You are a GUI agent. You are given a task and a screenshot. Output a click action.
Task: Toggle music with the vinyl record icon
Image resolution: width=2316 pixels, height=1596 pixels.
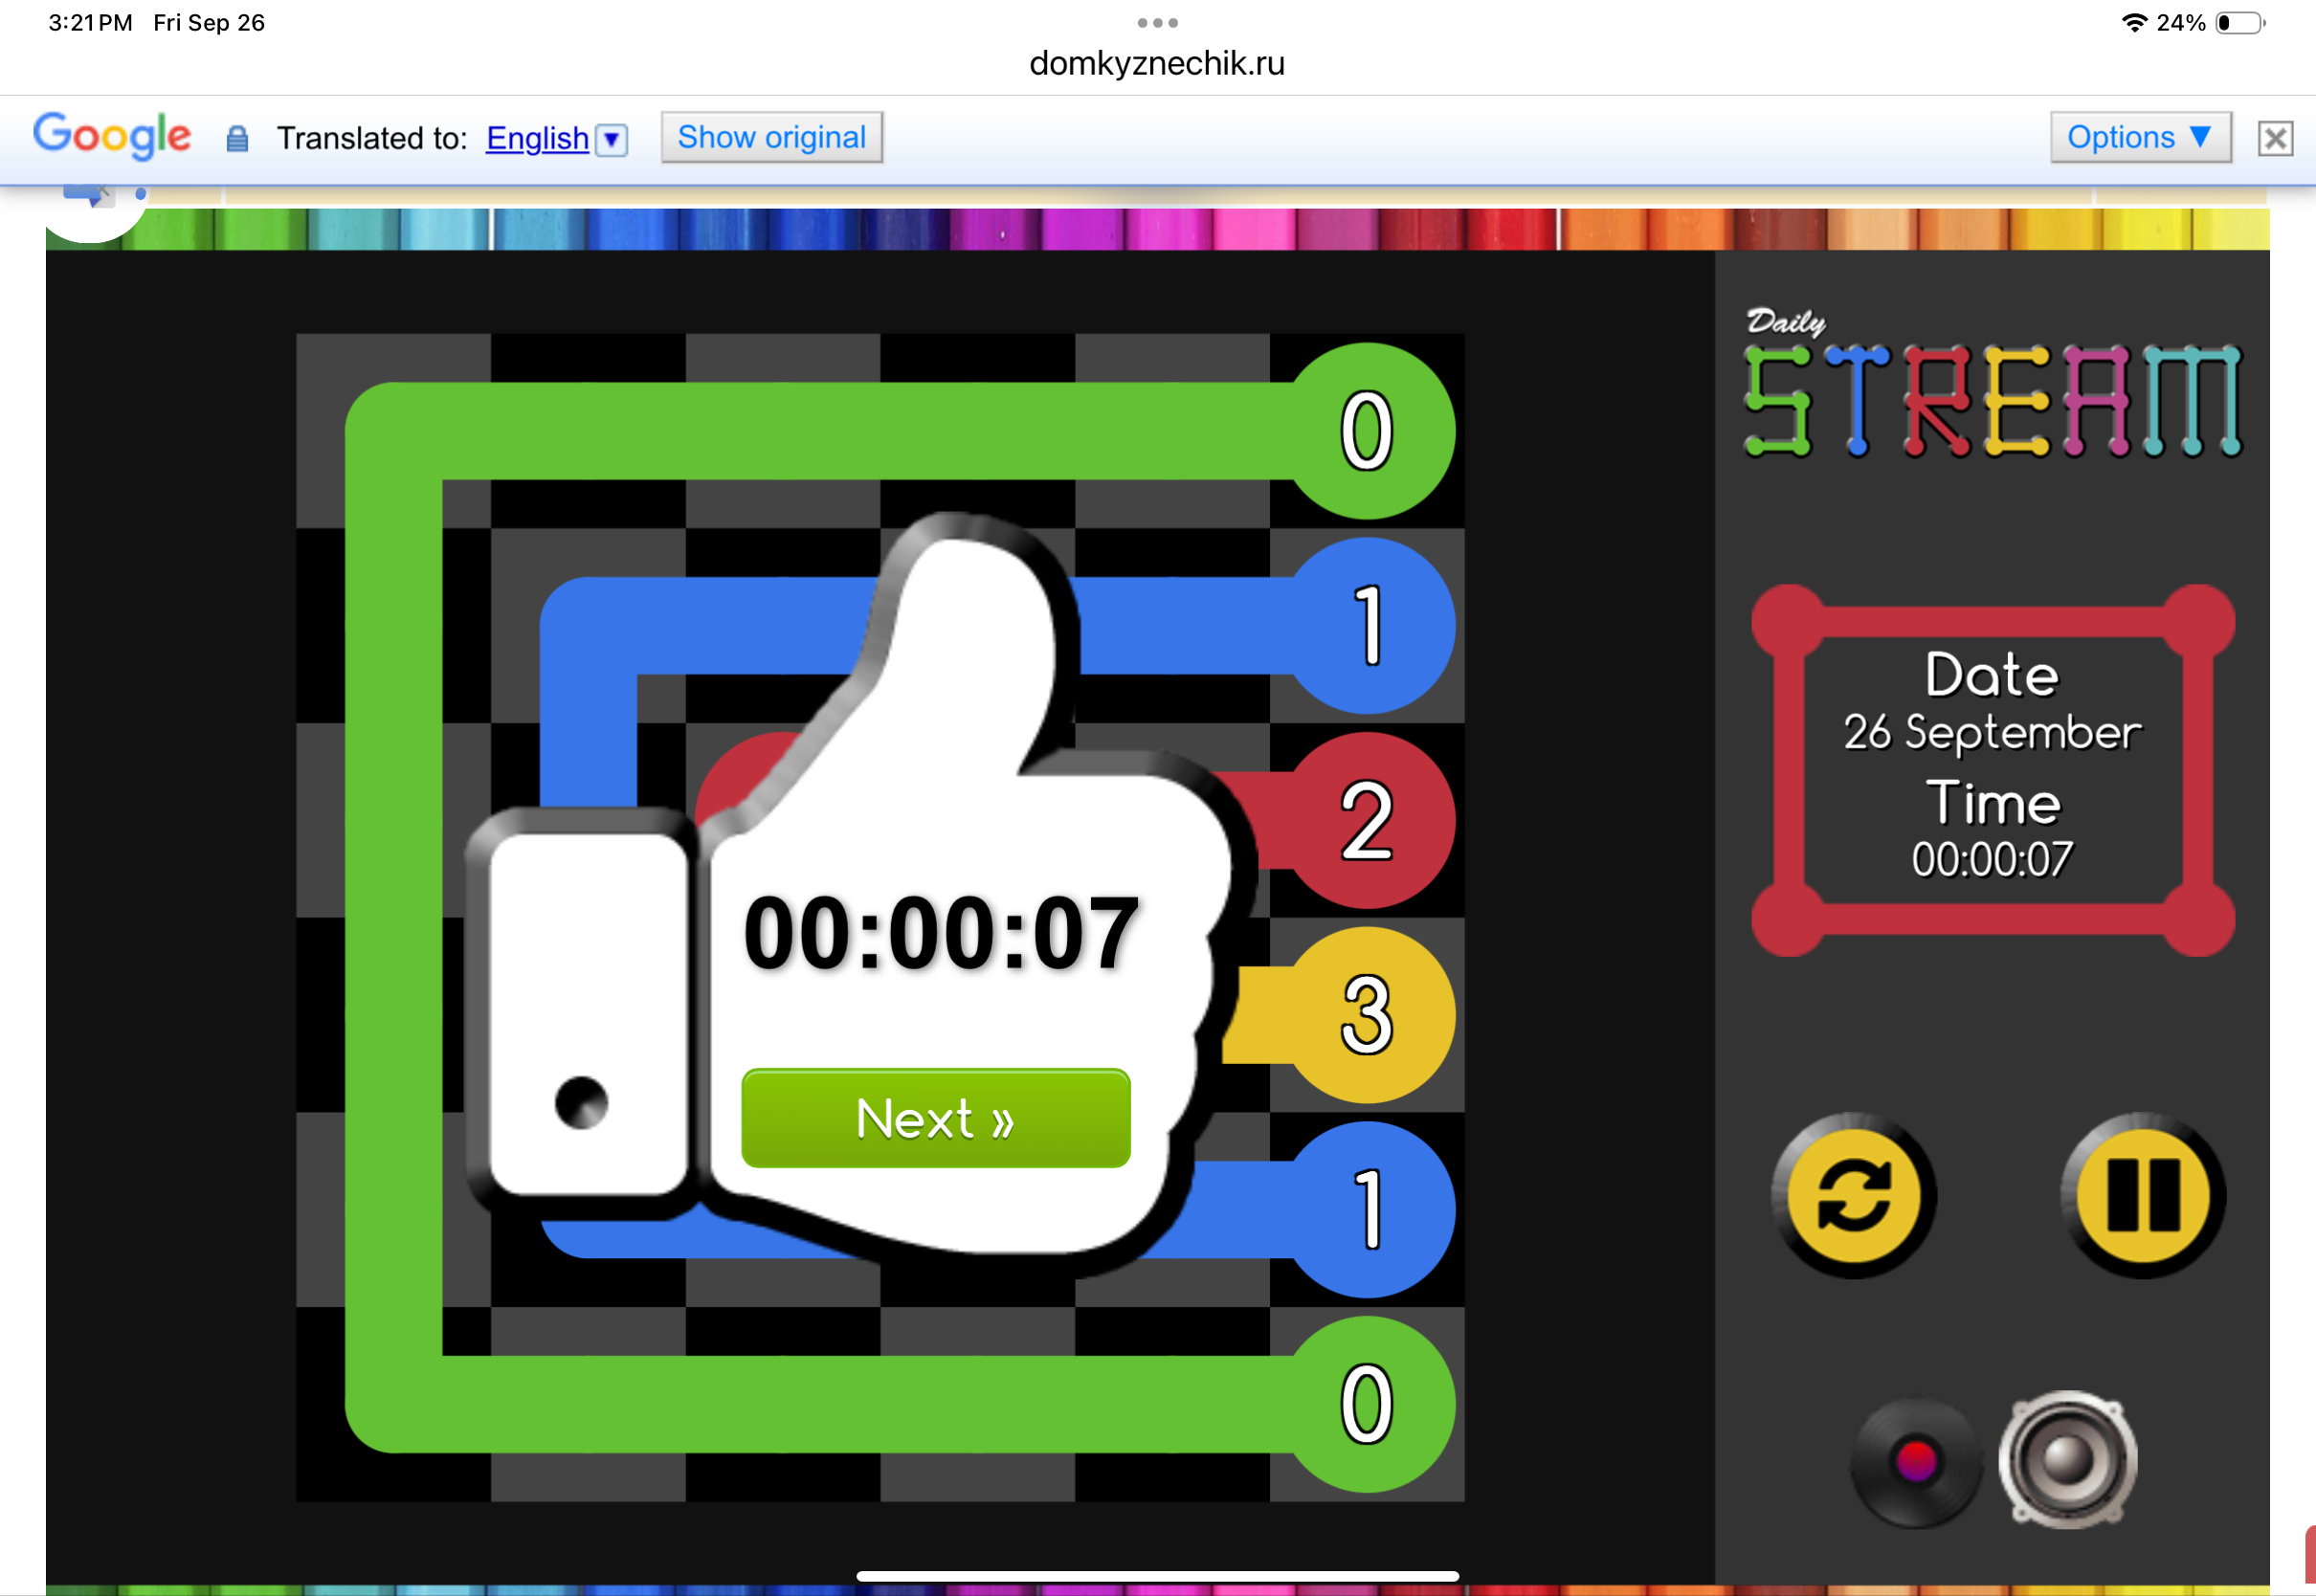click(x=1915, y=1461)
